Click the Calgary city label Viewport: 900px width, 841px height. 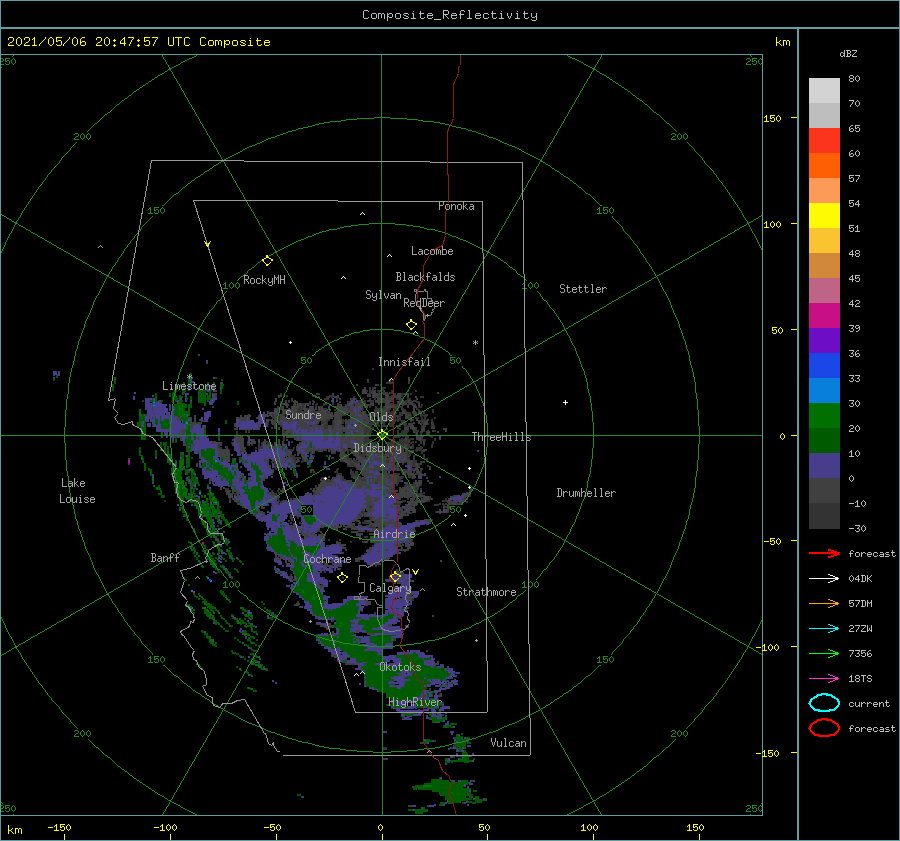coord(390,588)
